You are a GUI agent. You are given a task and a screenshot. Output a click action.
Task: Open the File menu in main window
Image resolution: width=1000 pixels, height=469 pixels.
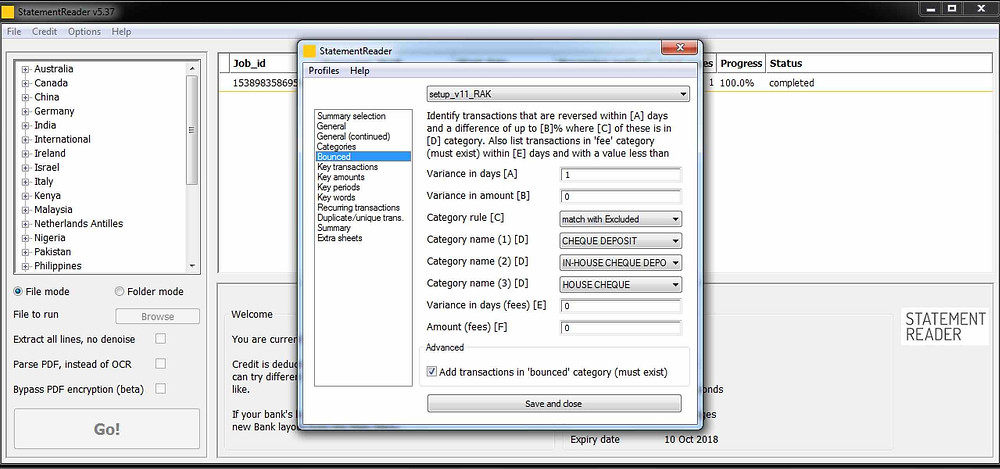pos(14,31)
